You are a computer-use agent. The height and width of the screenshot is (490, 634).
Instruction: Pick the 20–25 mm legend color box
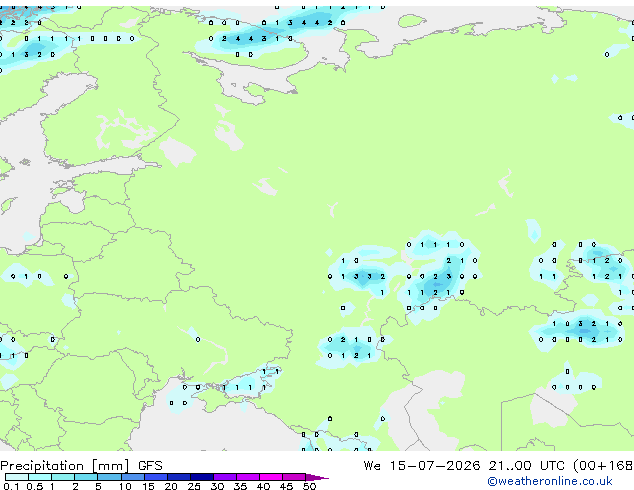pos(179,477)
